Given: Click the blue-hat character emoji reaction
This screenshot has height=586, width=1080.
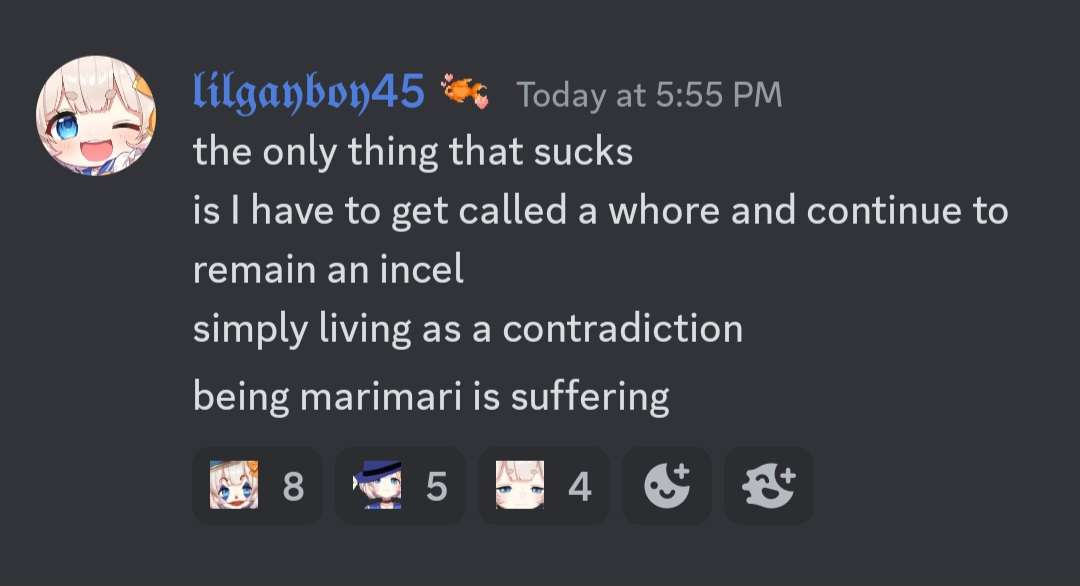Looking at the screenshot, I should [377, 485].
